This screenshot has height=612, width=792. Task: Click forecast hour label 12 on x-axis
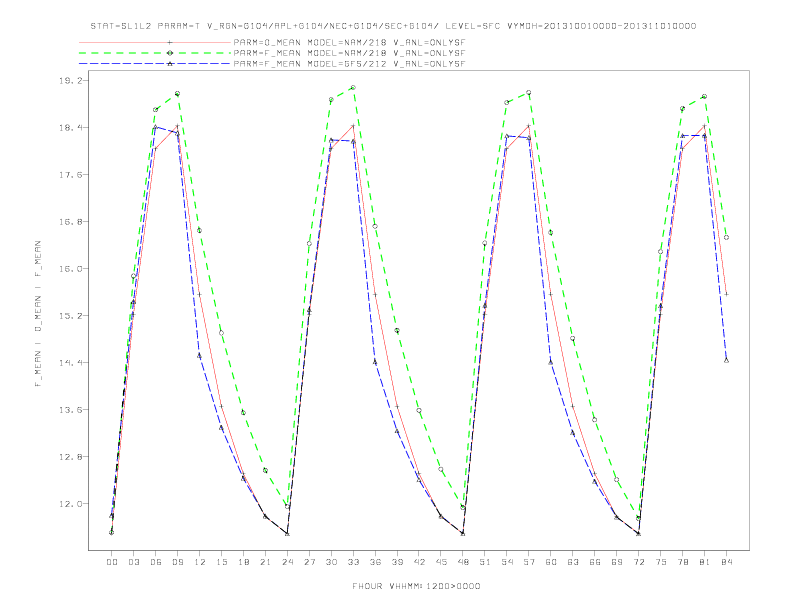pos(200,562)
